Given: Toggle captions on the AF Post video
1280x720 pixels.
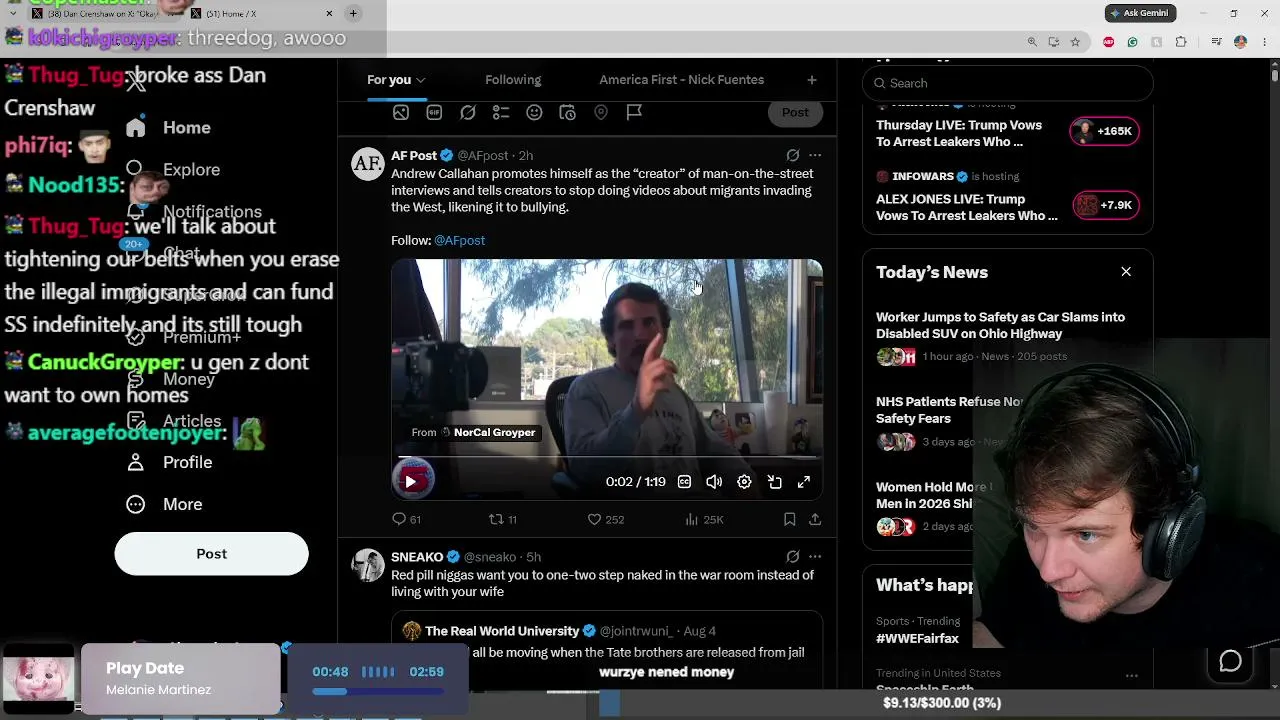Looking at the screenshot, I should [x=684, y=482].
